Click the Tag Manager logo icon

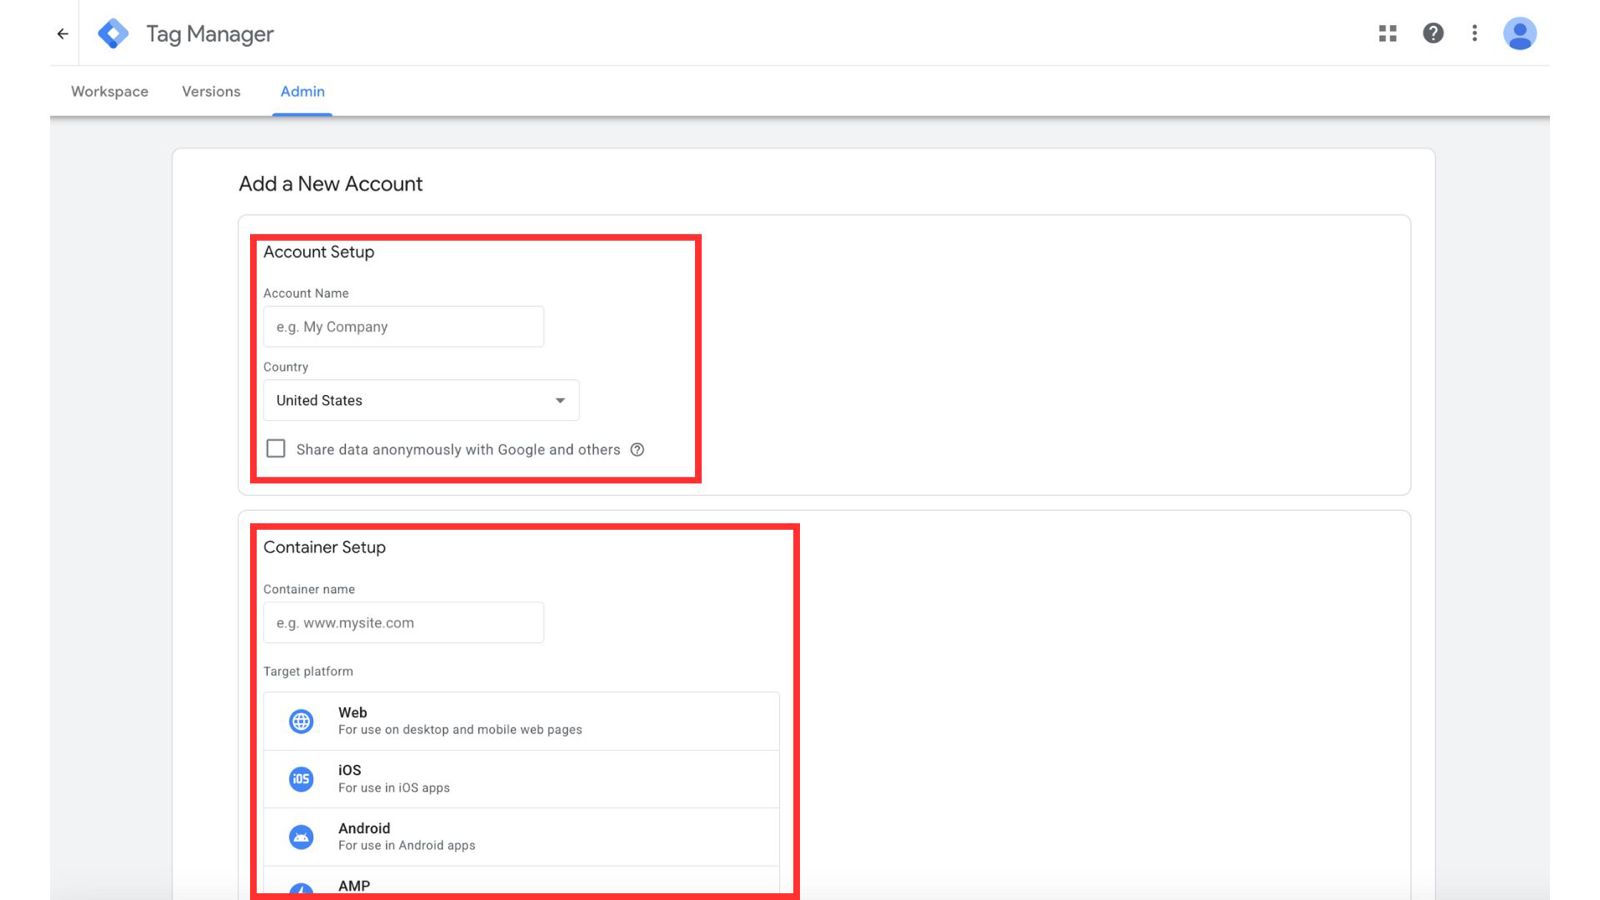(113, 34)
